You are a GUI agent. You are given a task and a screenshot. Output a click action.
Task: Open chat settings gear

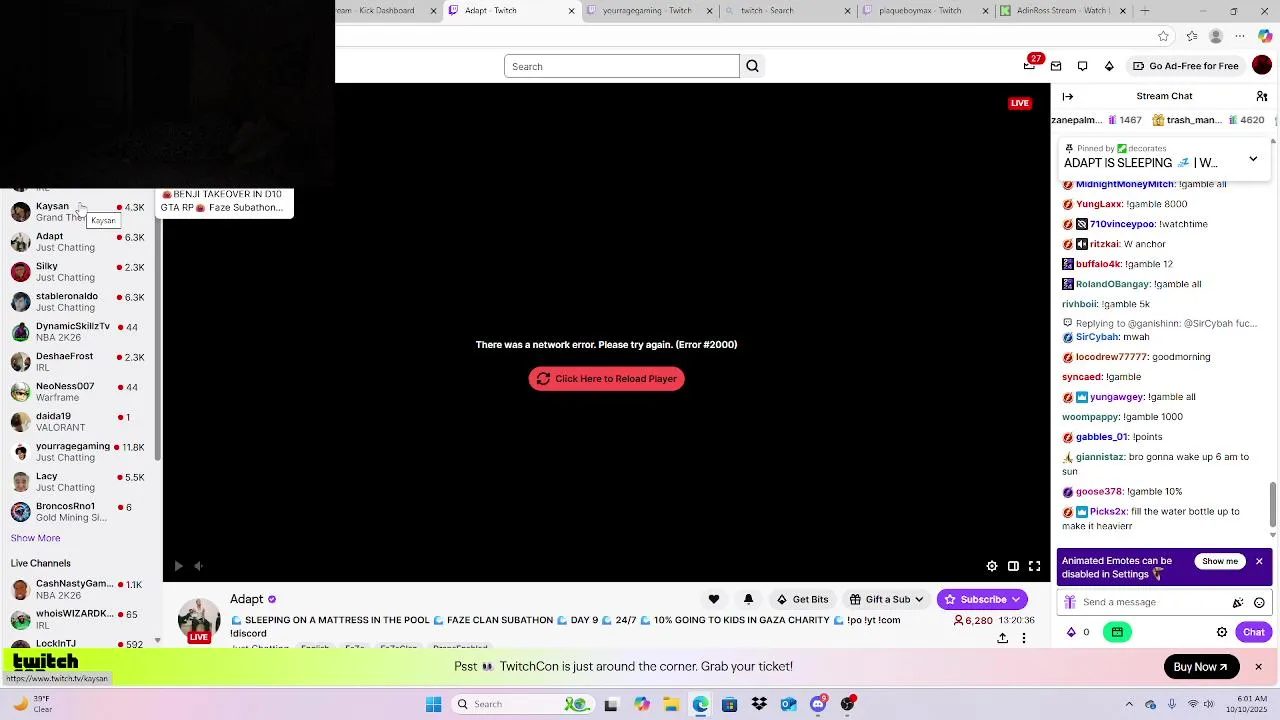pyautogui.click(x=1221, y=632)
